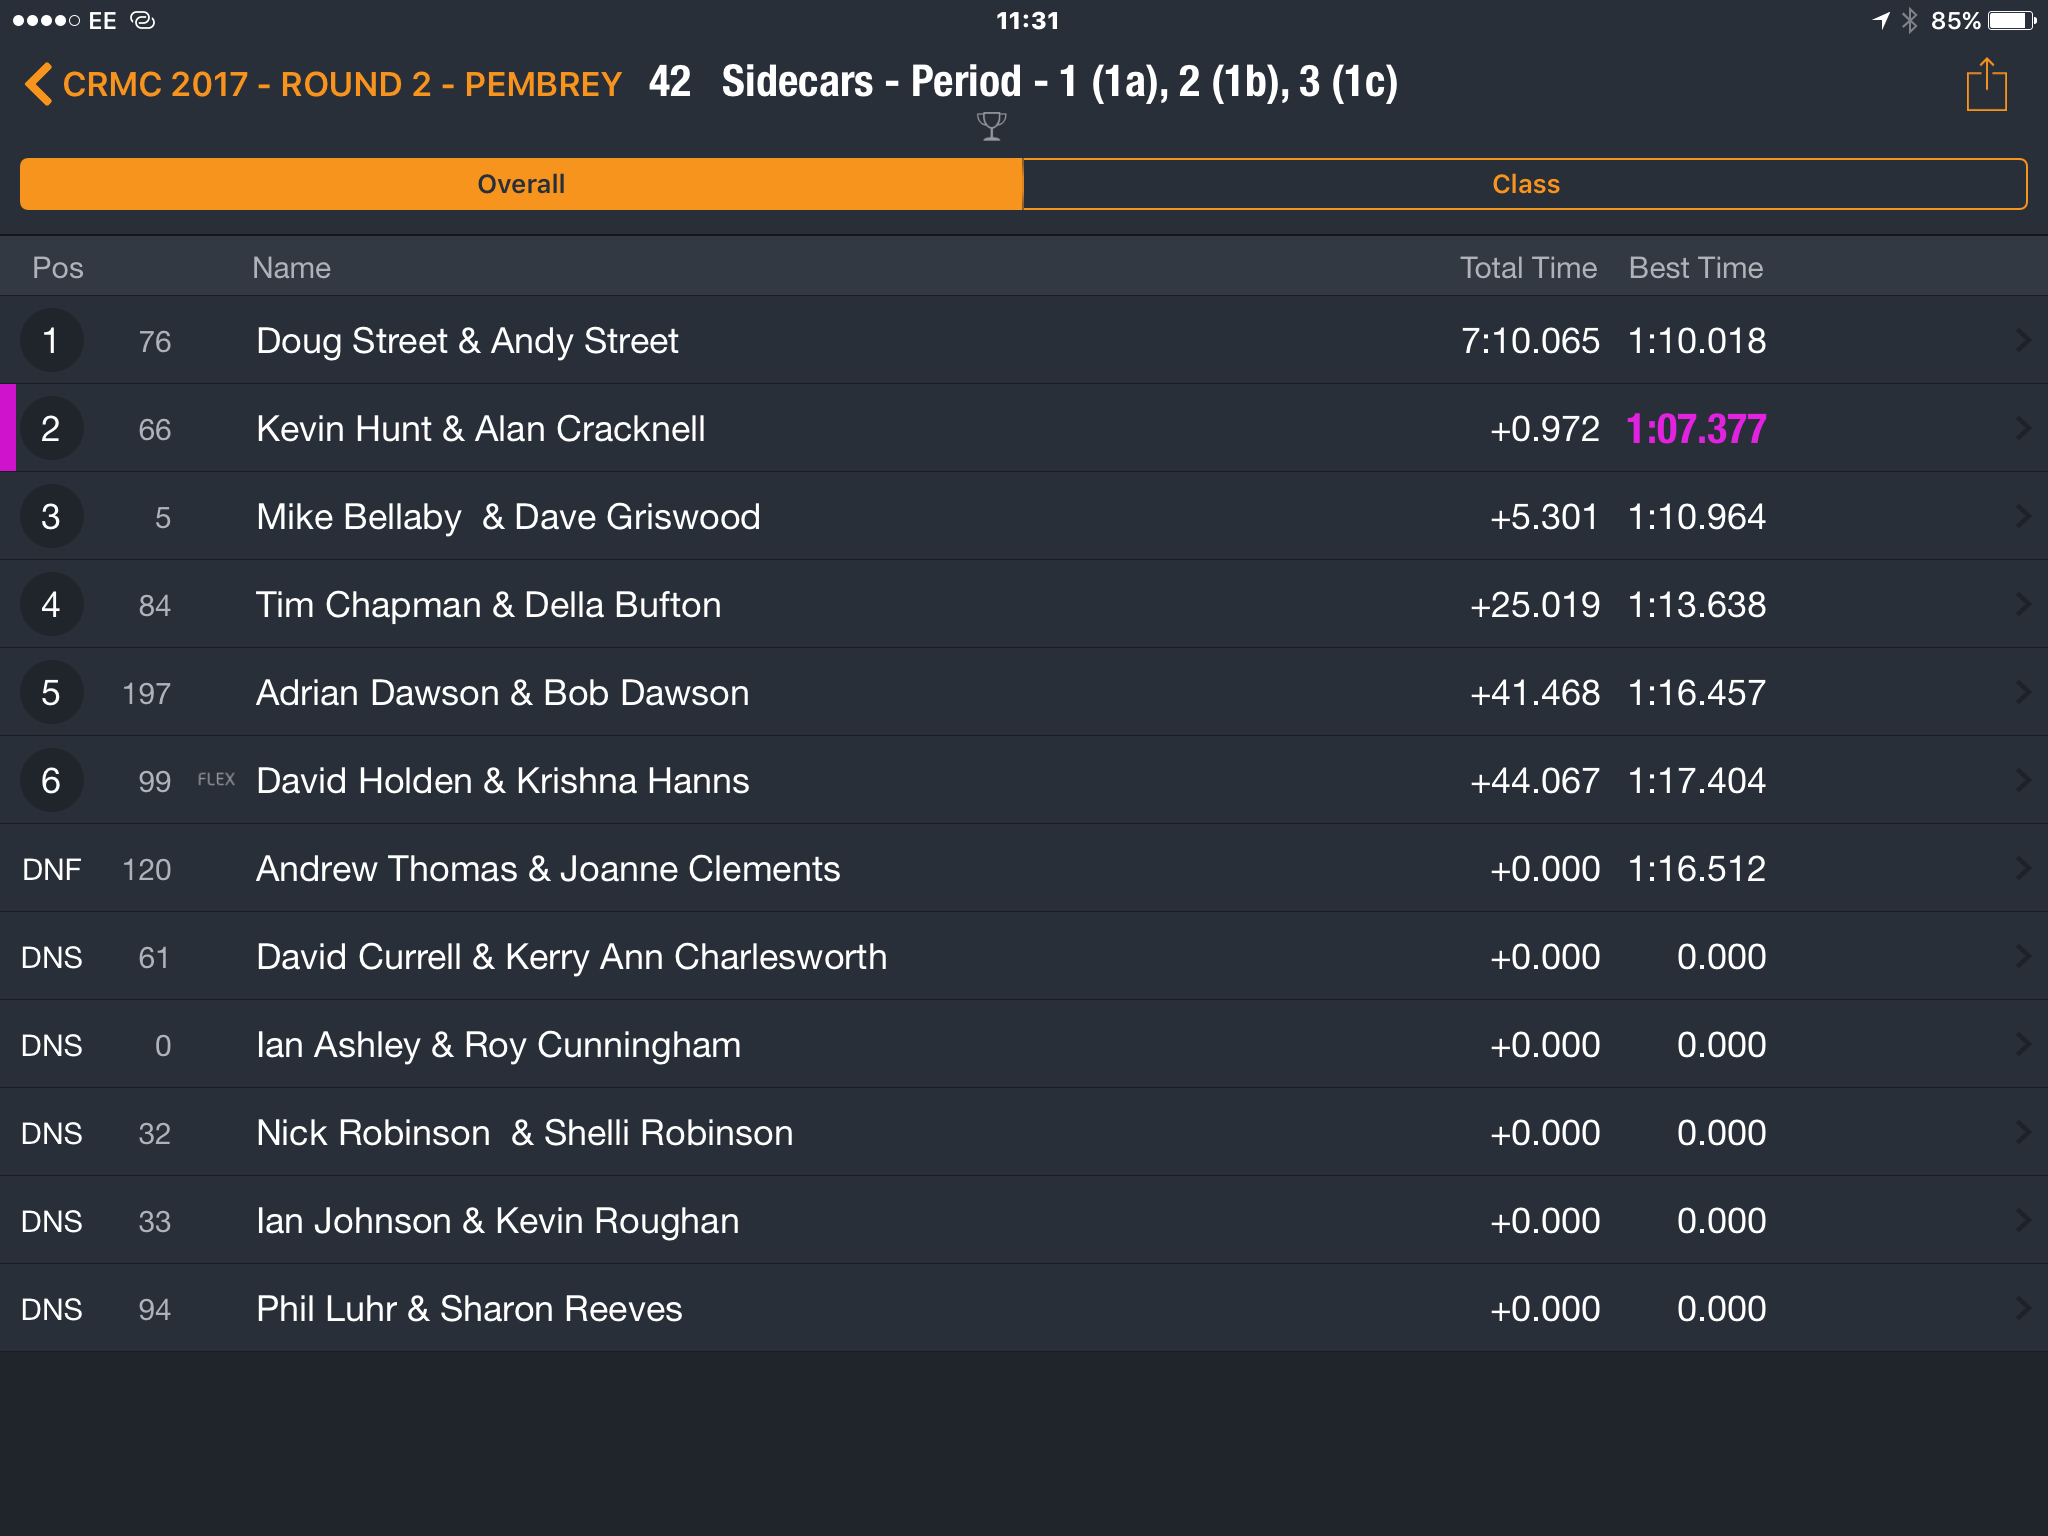
Task: Select DNF entry Andrew Thomas & Joanne Clements
Action: [x=1024, y=869]
